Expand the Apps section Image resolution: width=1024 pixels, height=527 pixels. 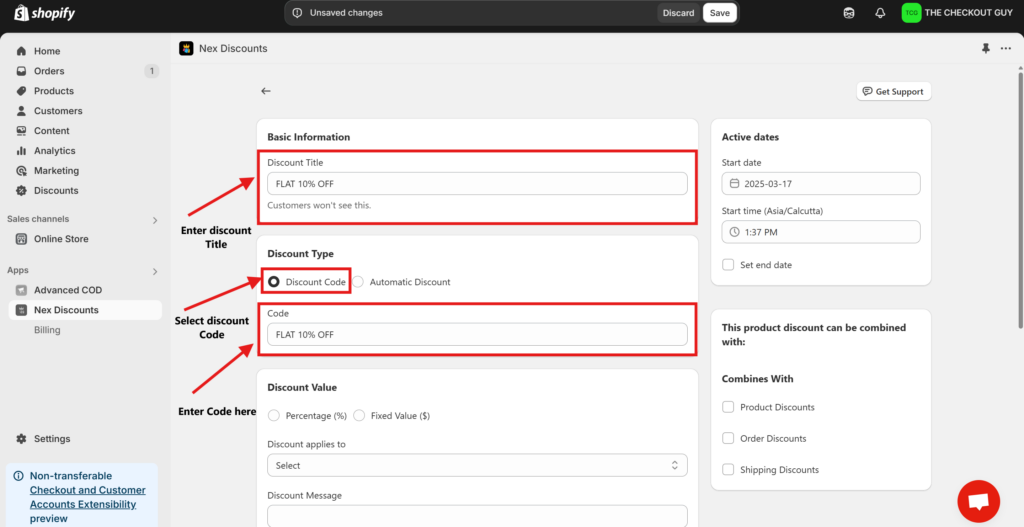(x=155, y=271)
